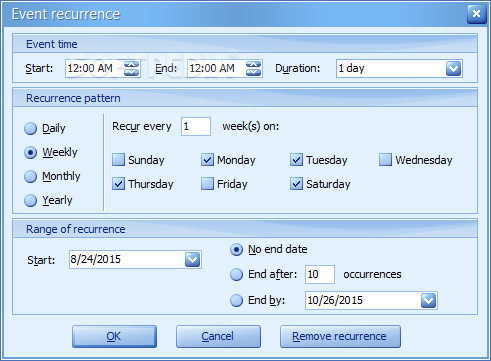Confirm with the OK button
This screenshot has width=491, height=361.
[114, 337]
